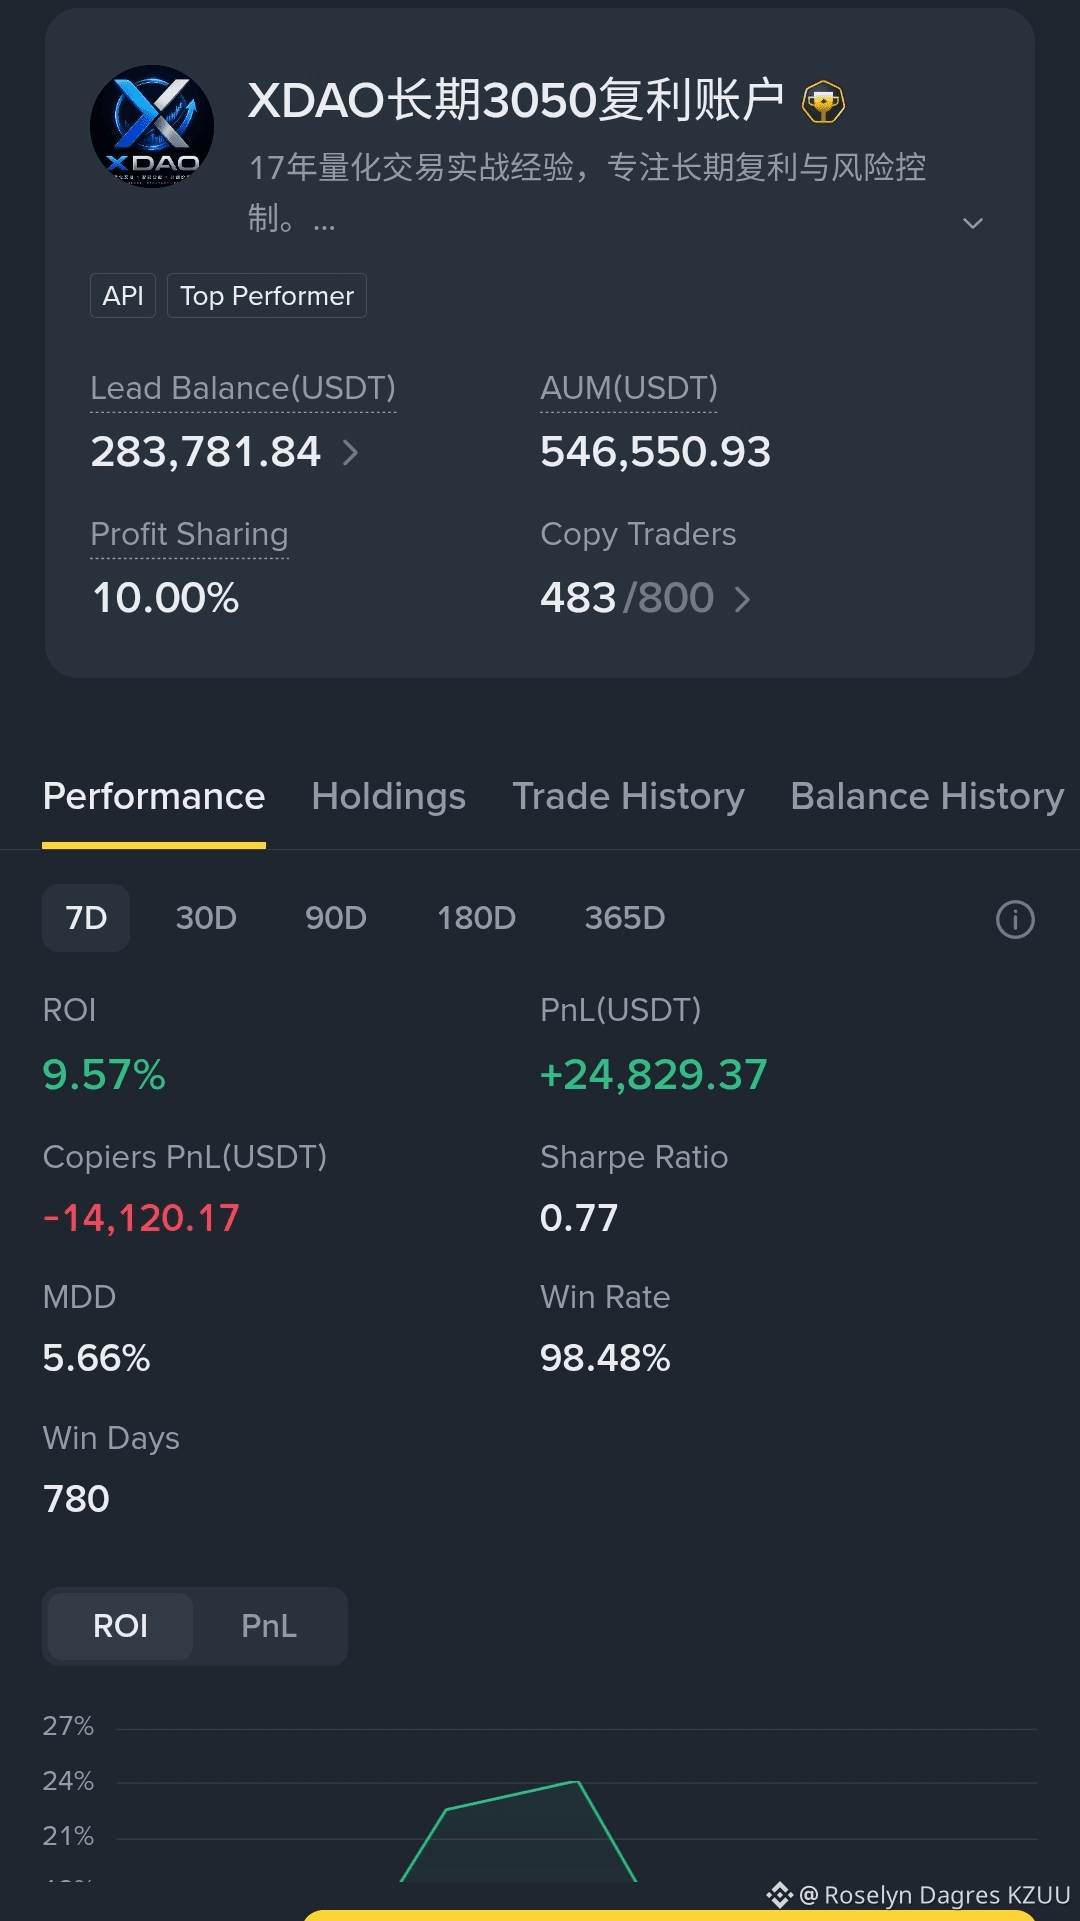
Task: Open the Holdings tab
Action: click(388, 797)
